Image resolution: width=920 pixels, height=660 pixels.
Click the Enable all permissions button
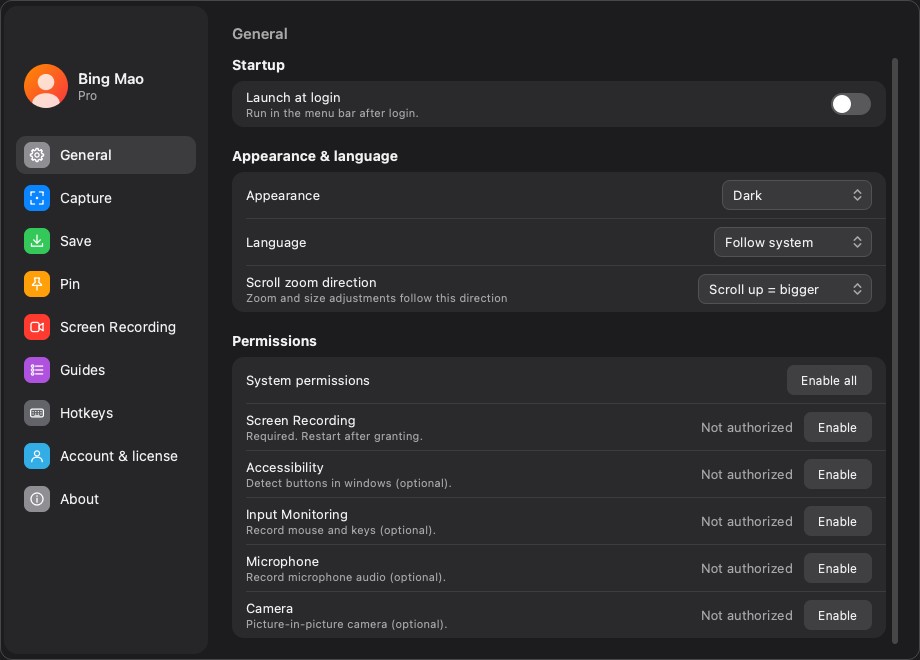tap(828, 381)
